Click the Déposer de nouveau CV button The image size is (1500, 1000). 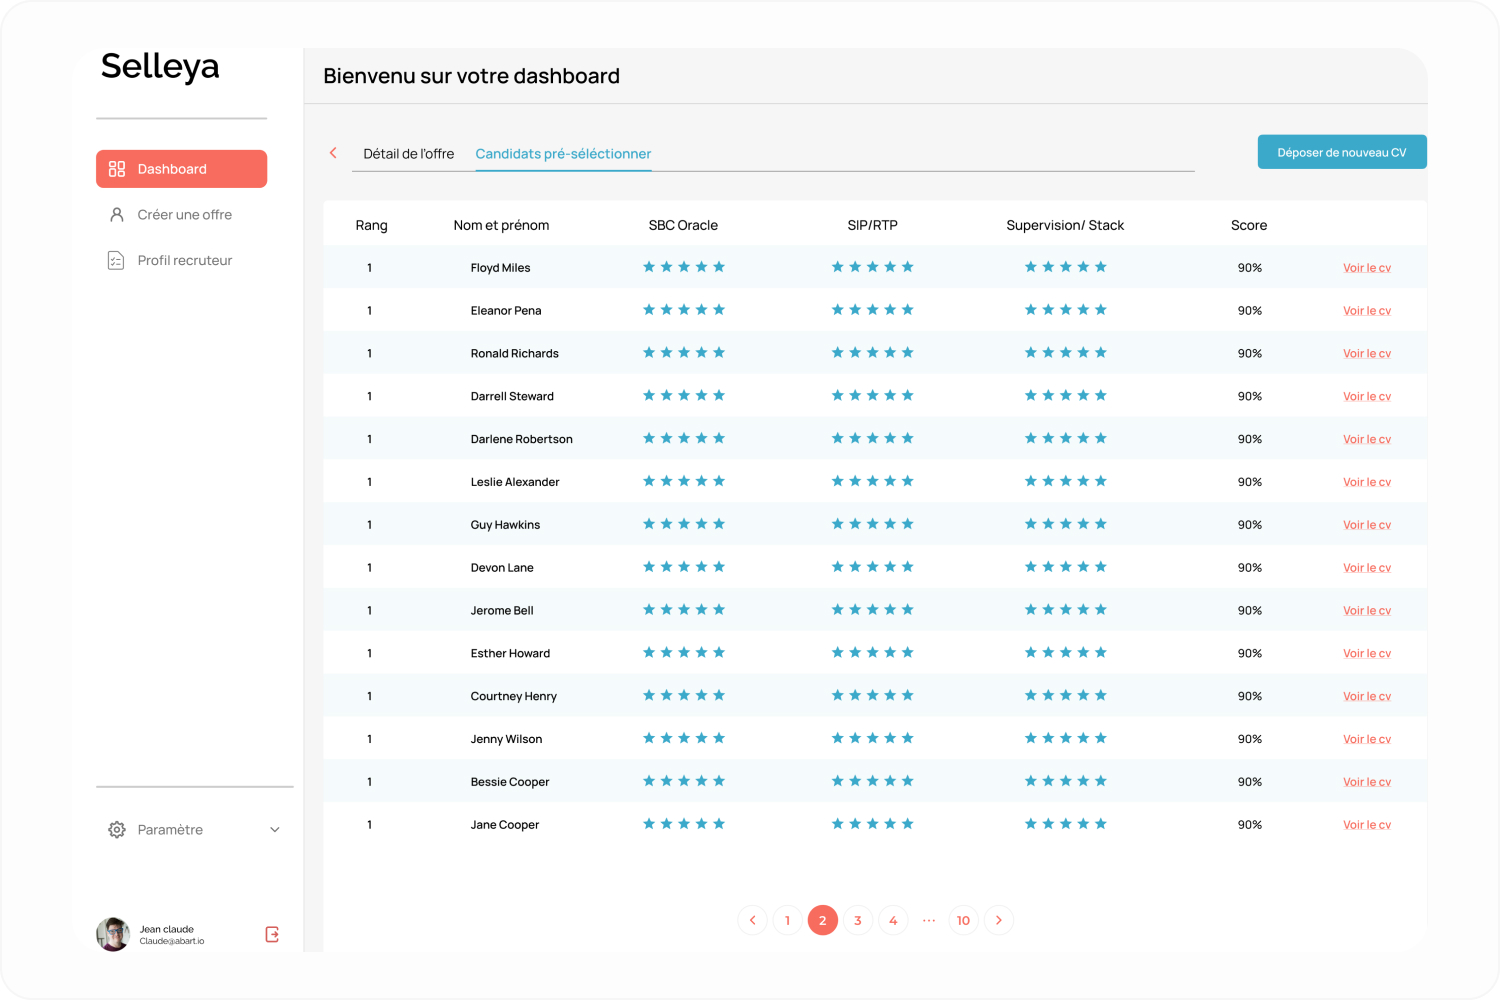pyautogui.click(x=1342, y=151)
